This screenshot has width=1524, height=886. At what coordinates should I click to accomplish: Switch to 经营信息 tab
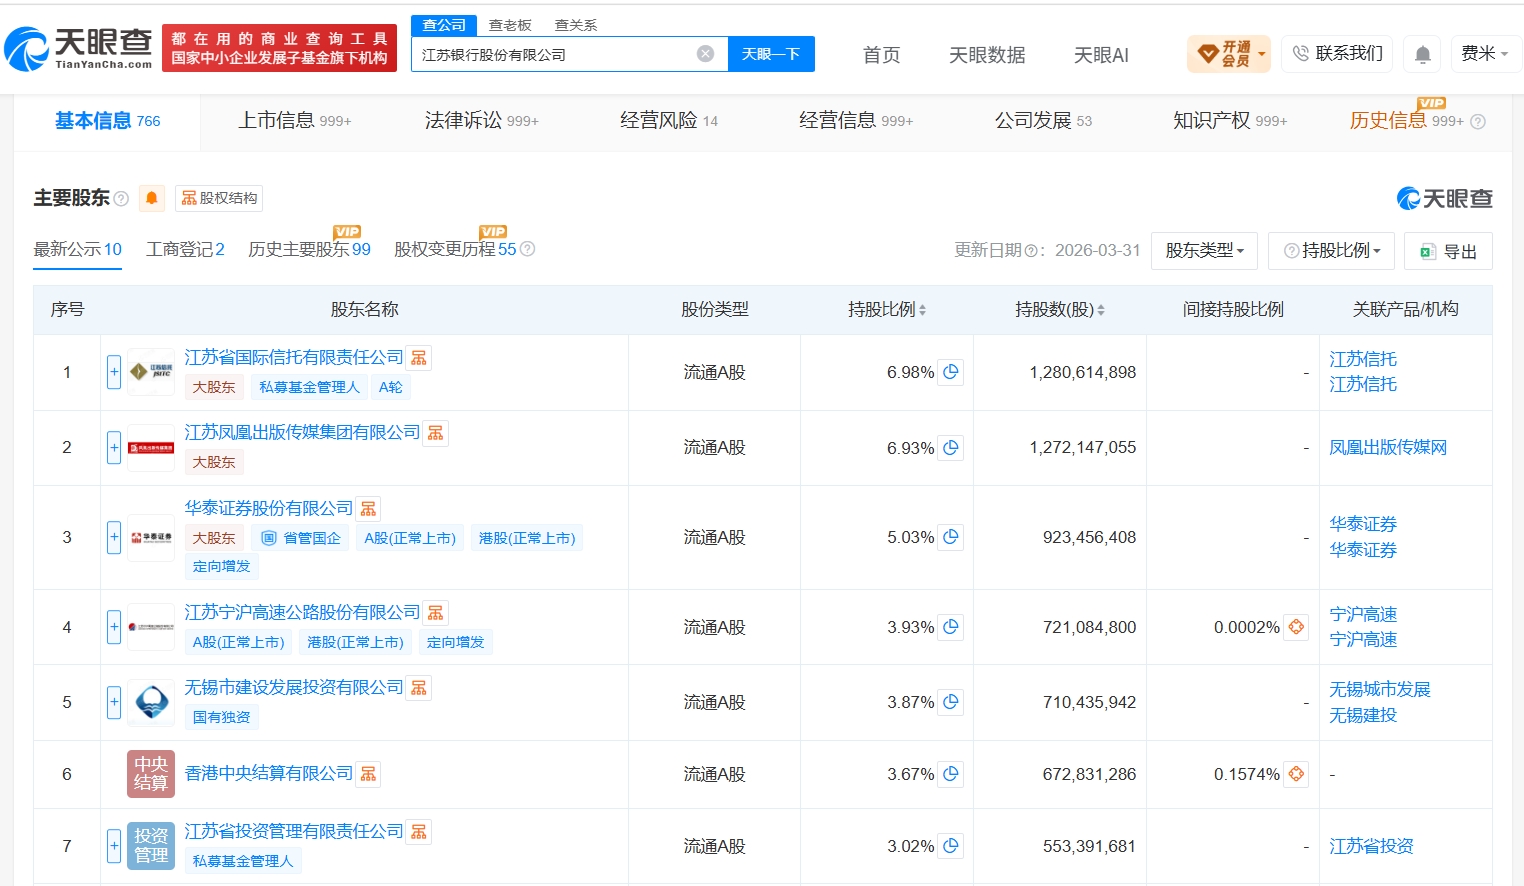click(855, 121)
